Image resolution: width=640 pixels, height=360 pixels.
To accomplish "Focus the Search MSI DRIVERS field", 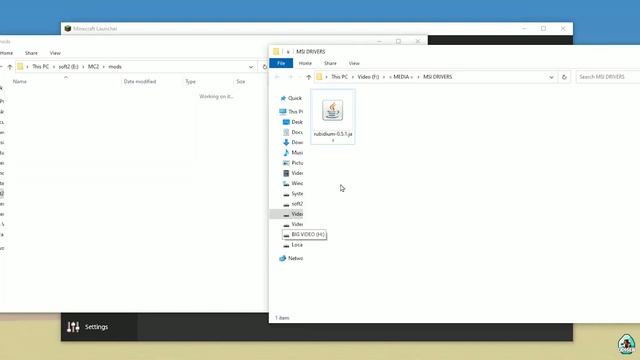I will [608, 77].
